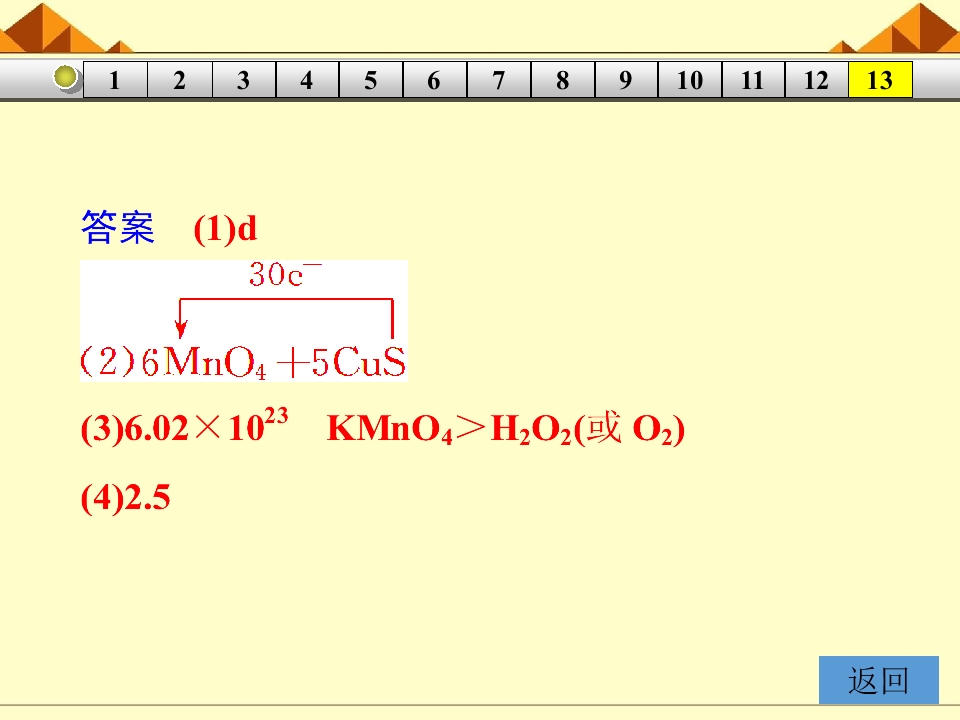Switch to question tab 8
Screen dimensions: 960x720
(563, 80)
